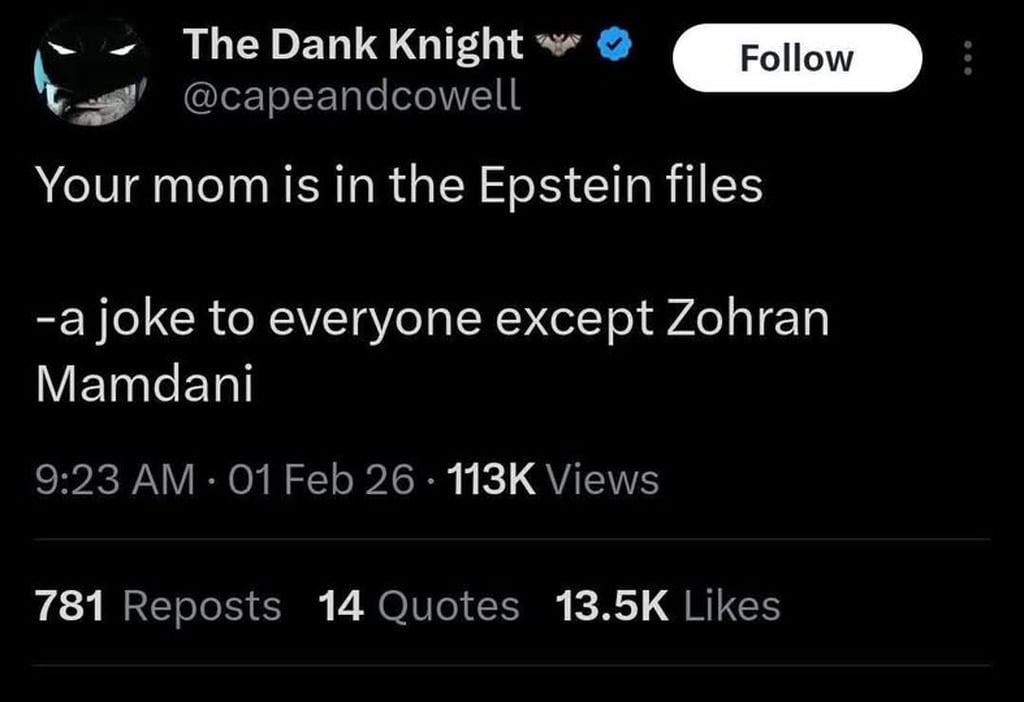Show the 781 Reposts list
This screenshot has height=702, width=1024.
[x=158, y=605]
